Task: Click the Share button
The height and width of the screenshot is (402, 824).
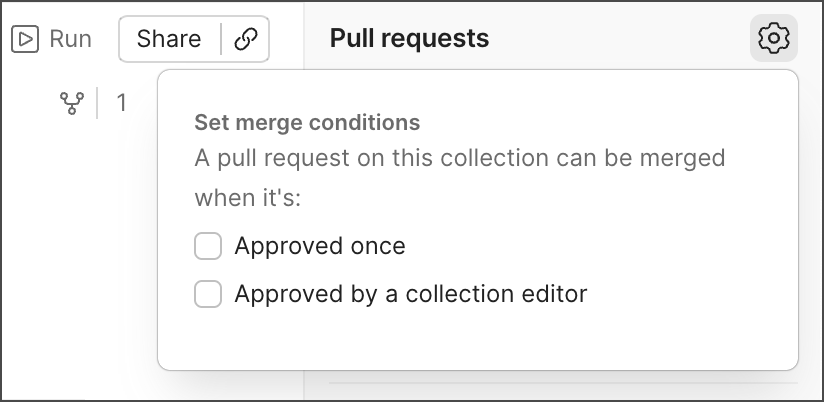Action: coord(169,39)
